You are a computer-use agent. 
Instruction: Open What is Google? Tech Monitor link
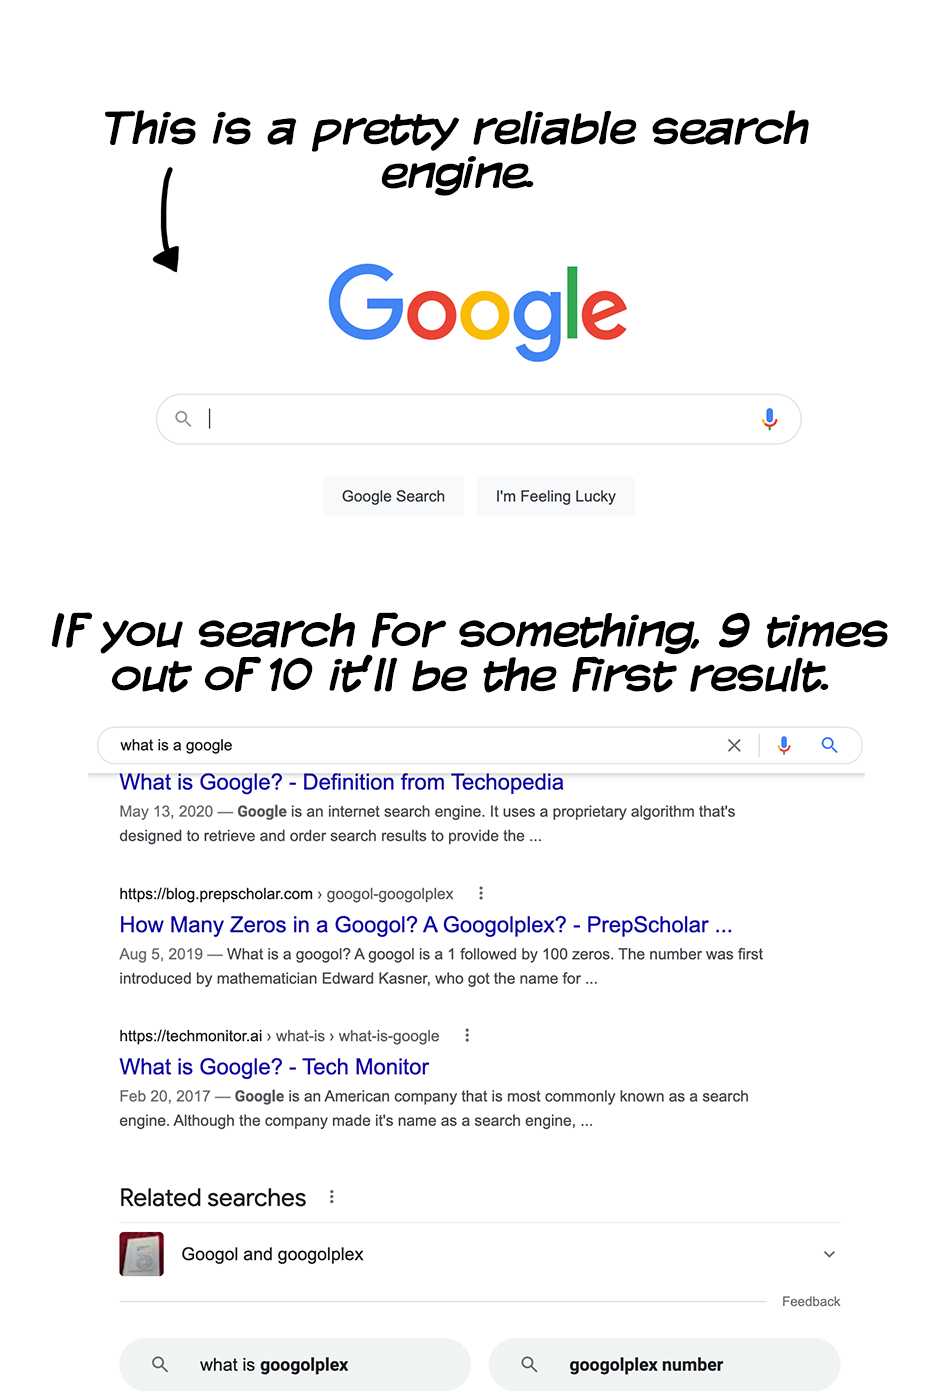point(274,1067)
